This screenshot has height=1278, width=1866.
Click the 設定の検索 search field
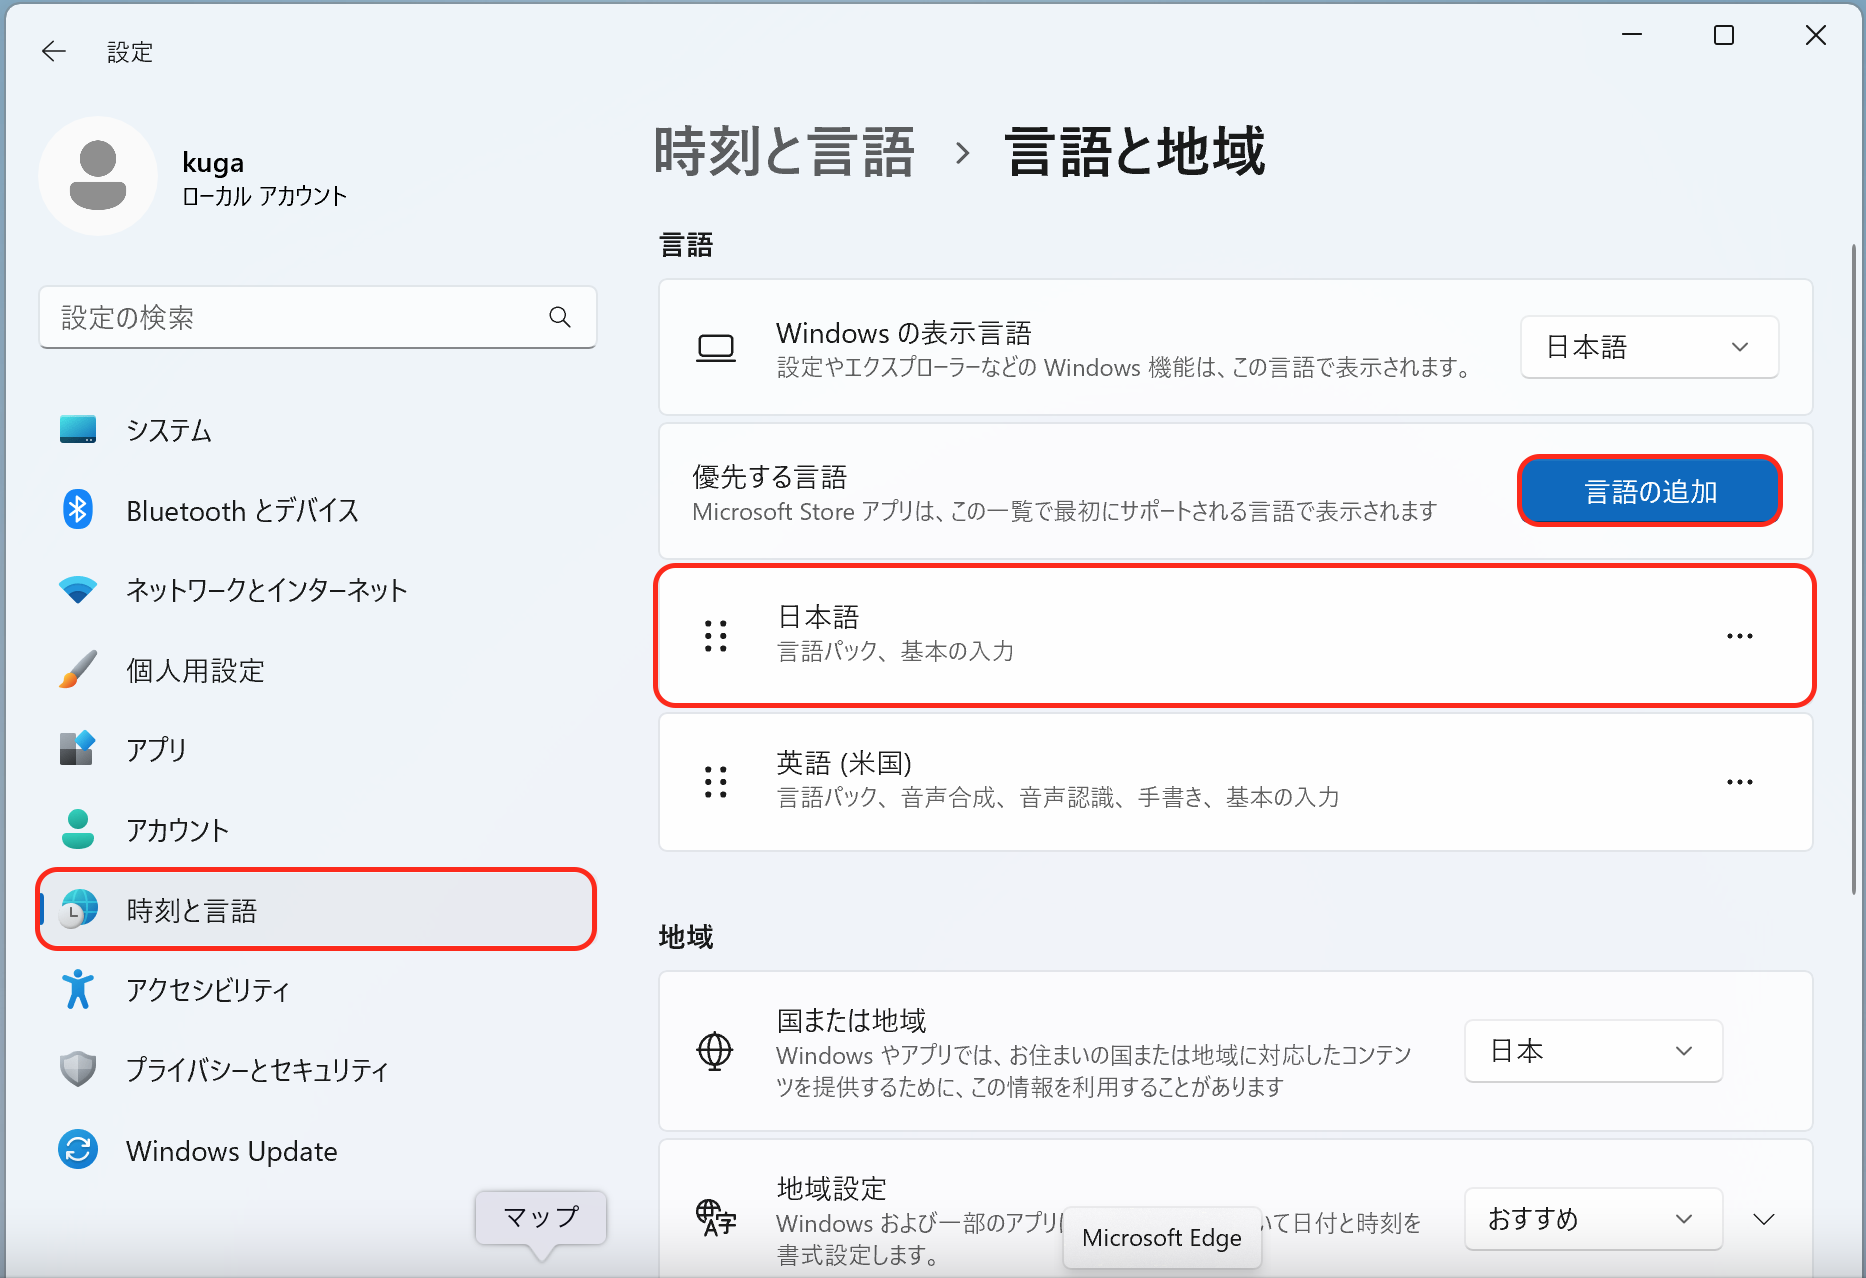300,317
